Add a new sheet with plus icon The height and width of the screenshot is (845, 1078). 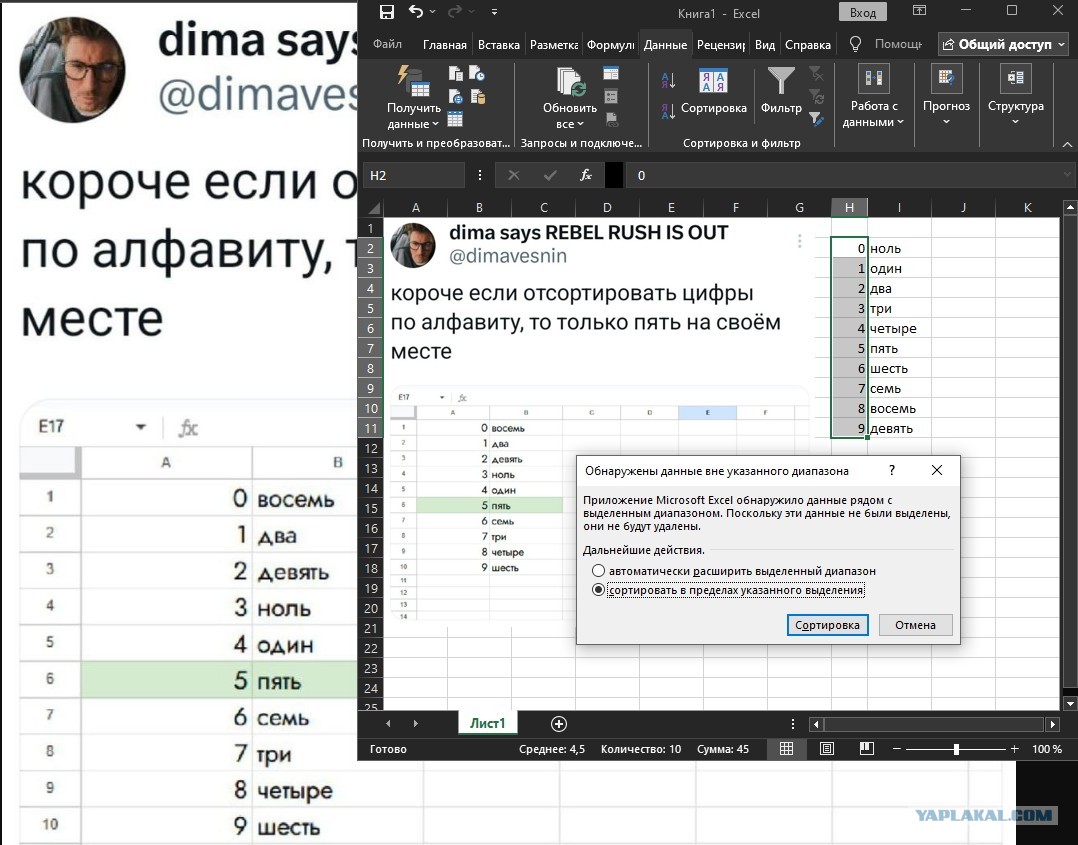559,723
